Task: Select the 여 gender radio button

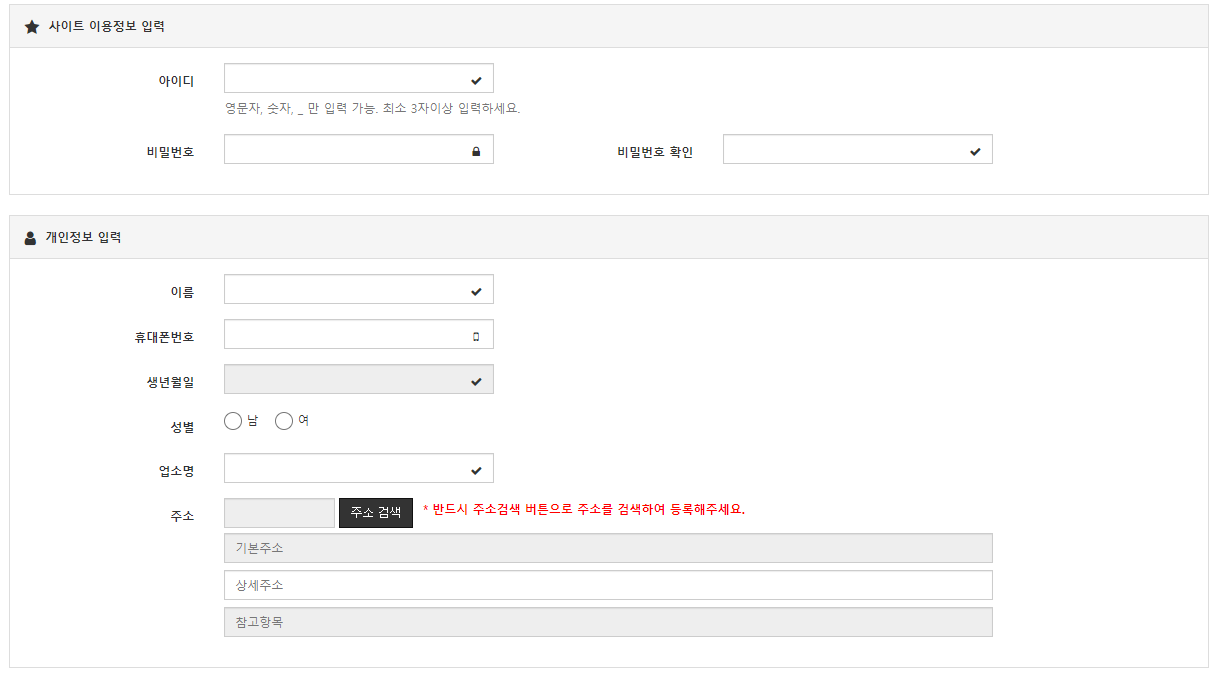Action: tap(284, 420)
